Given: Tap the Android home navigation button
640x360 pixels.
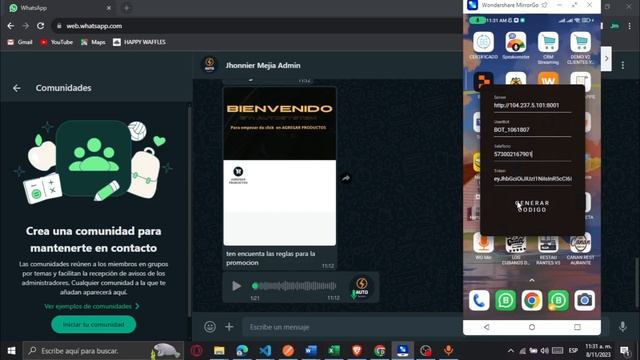Looking at the screenshot, I should (532, 327).
